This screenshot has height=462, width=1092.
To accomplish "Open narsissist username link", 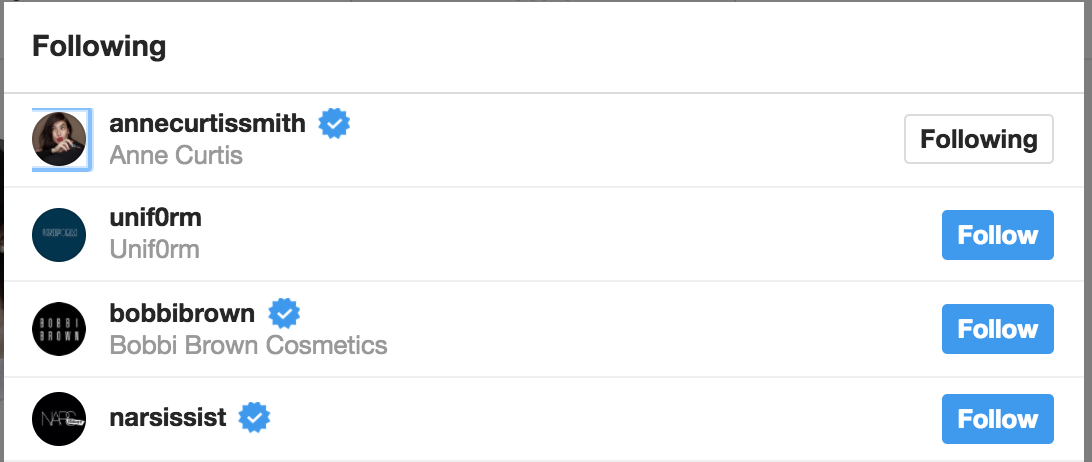I will pos(168,417).
